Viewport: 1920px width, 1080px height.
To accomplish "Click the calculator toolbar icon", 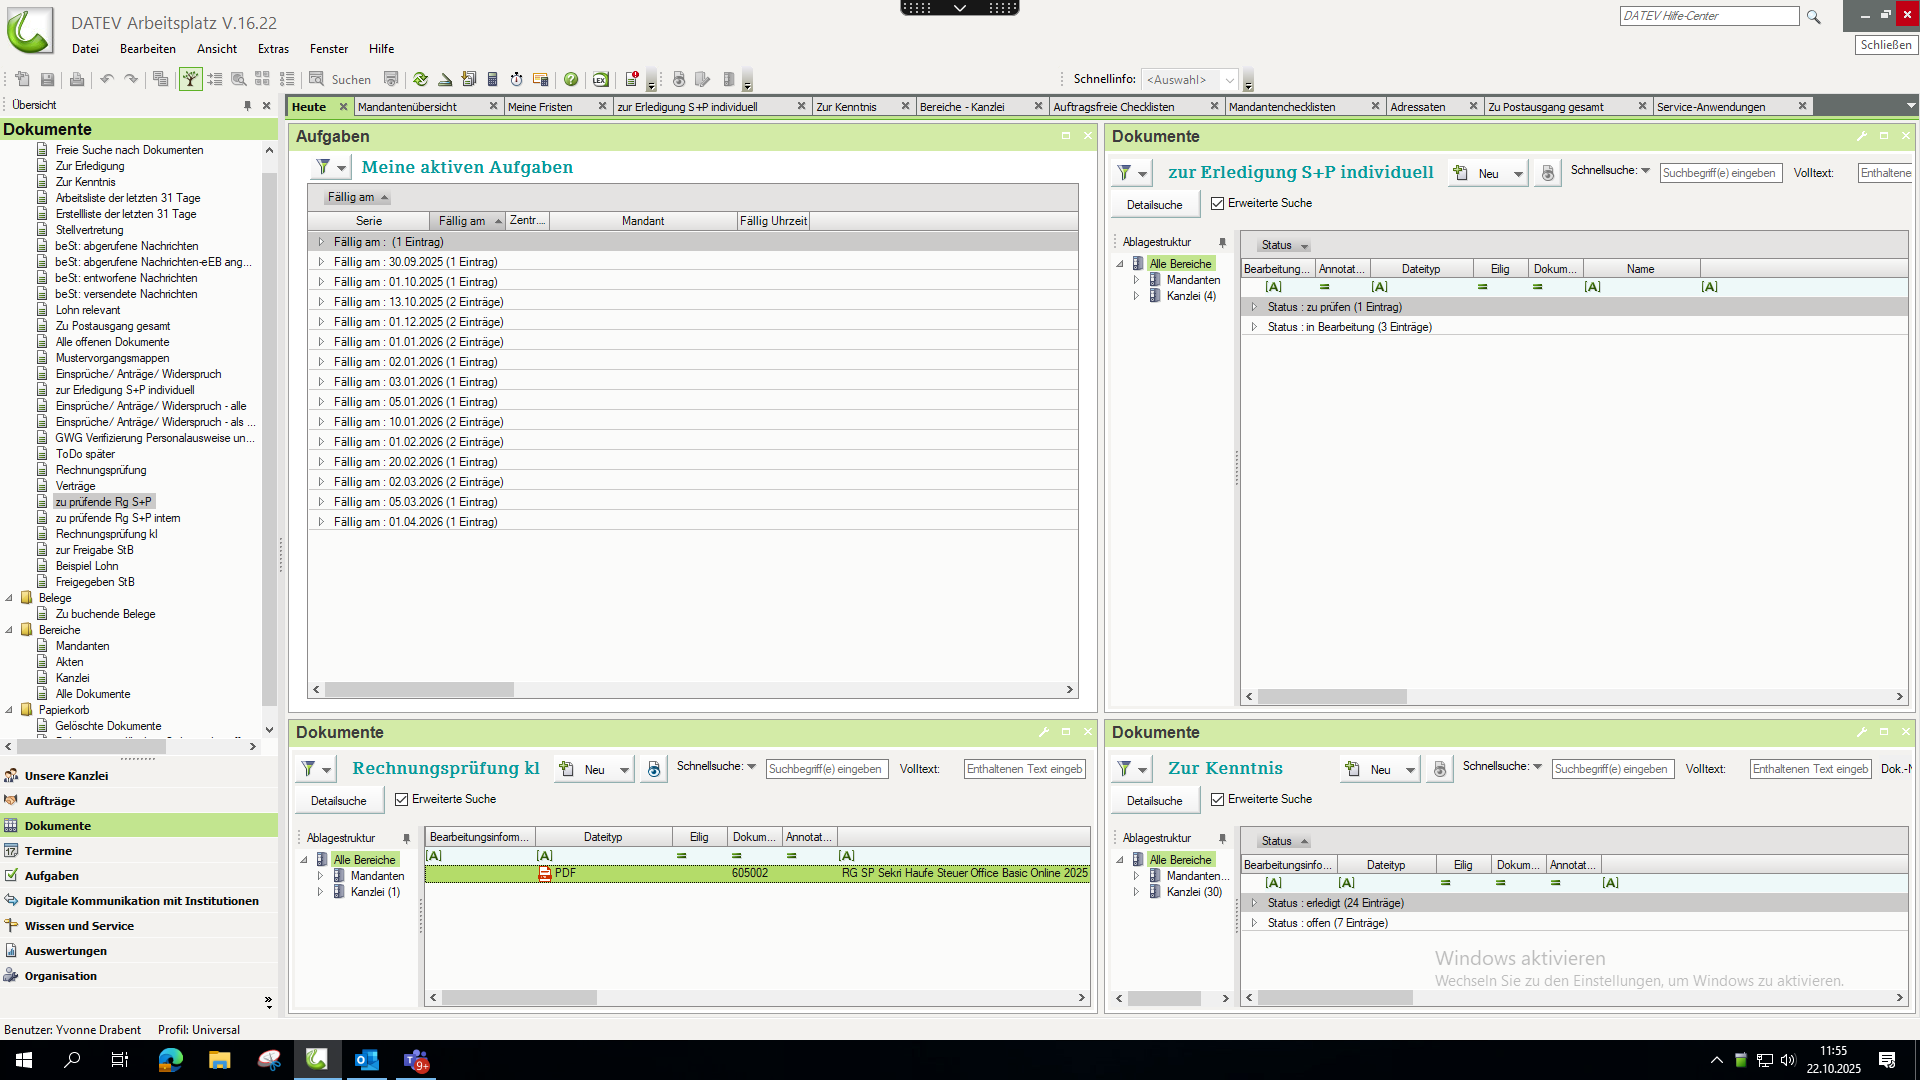I will (x=492, y=79).
